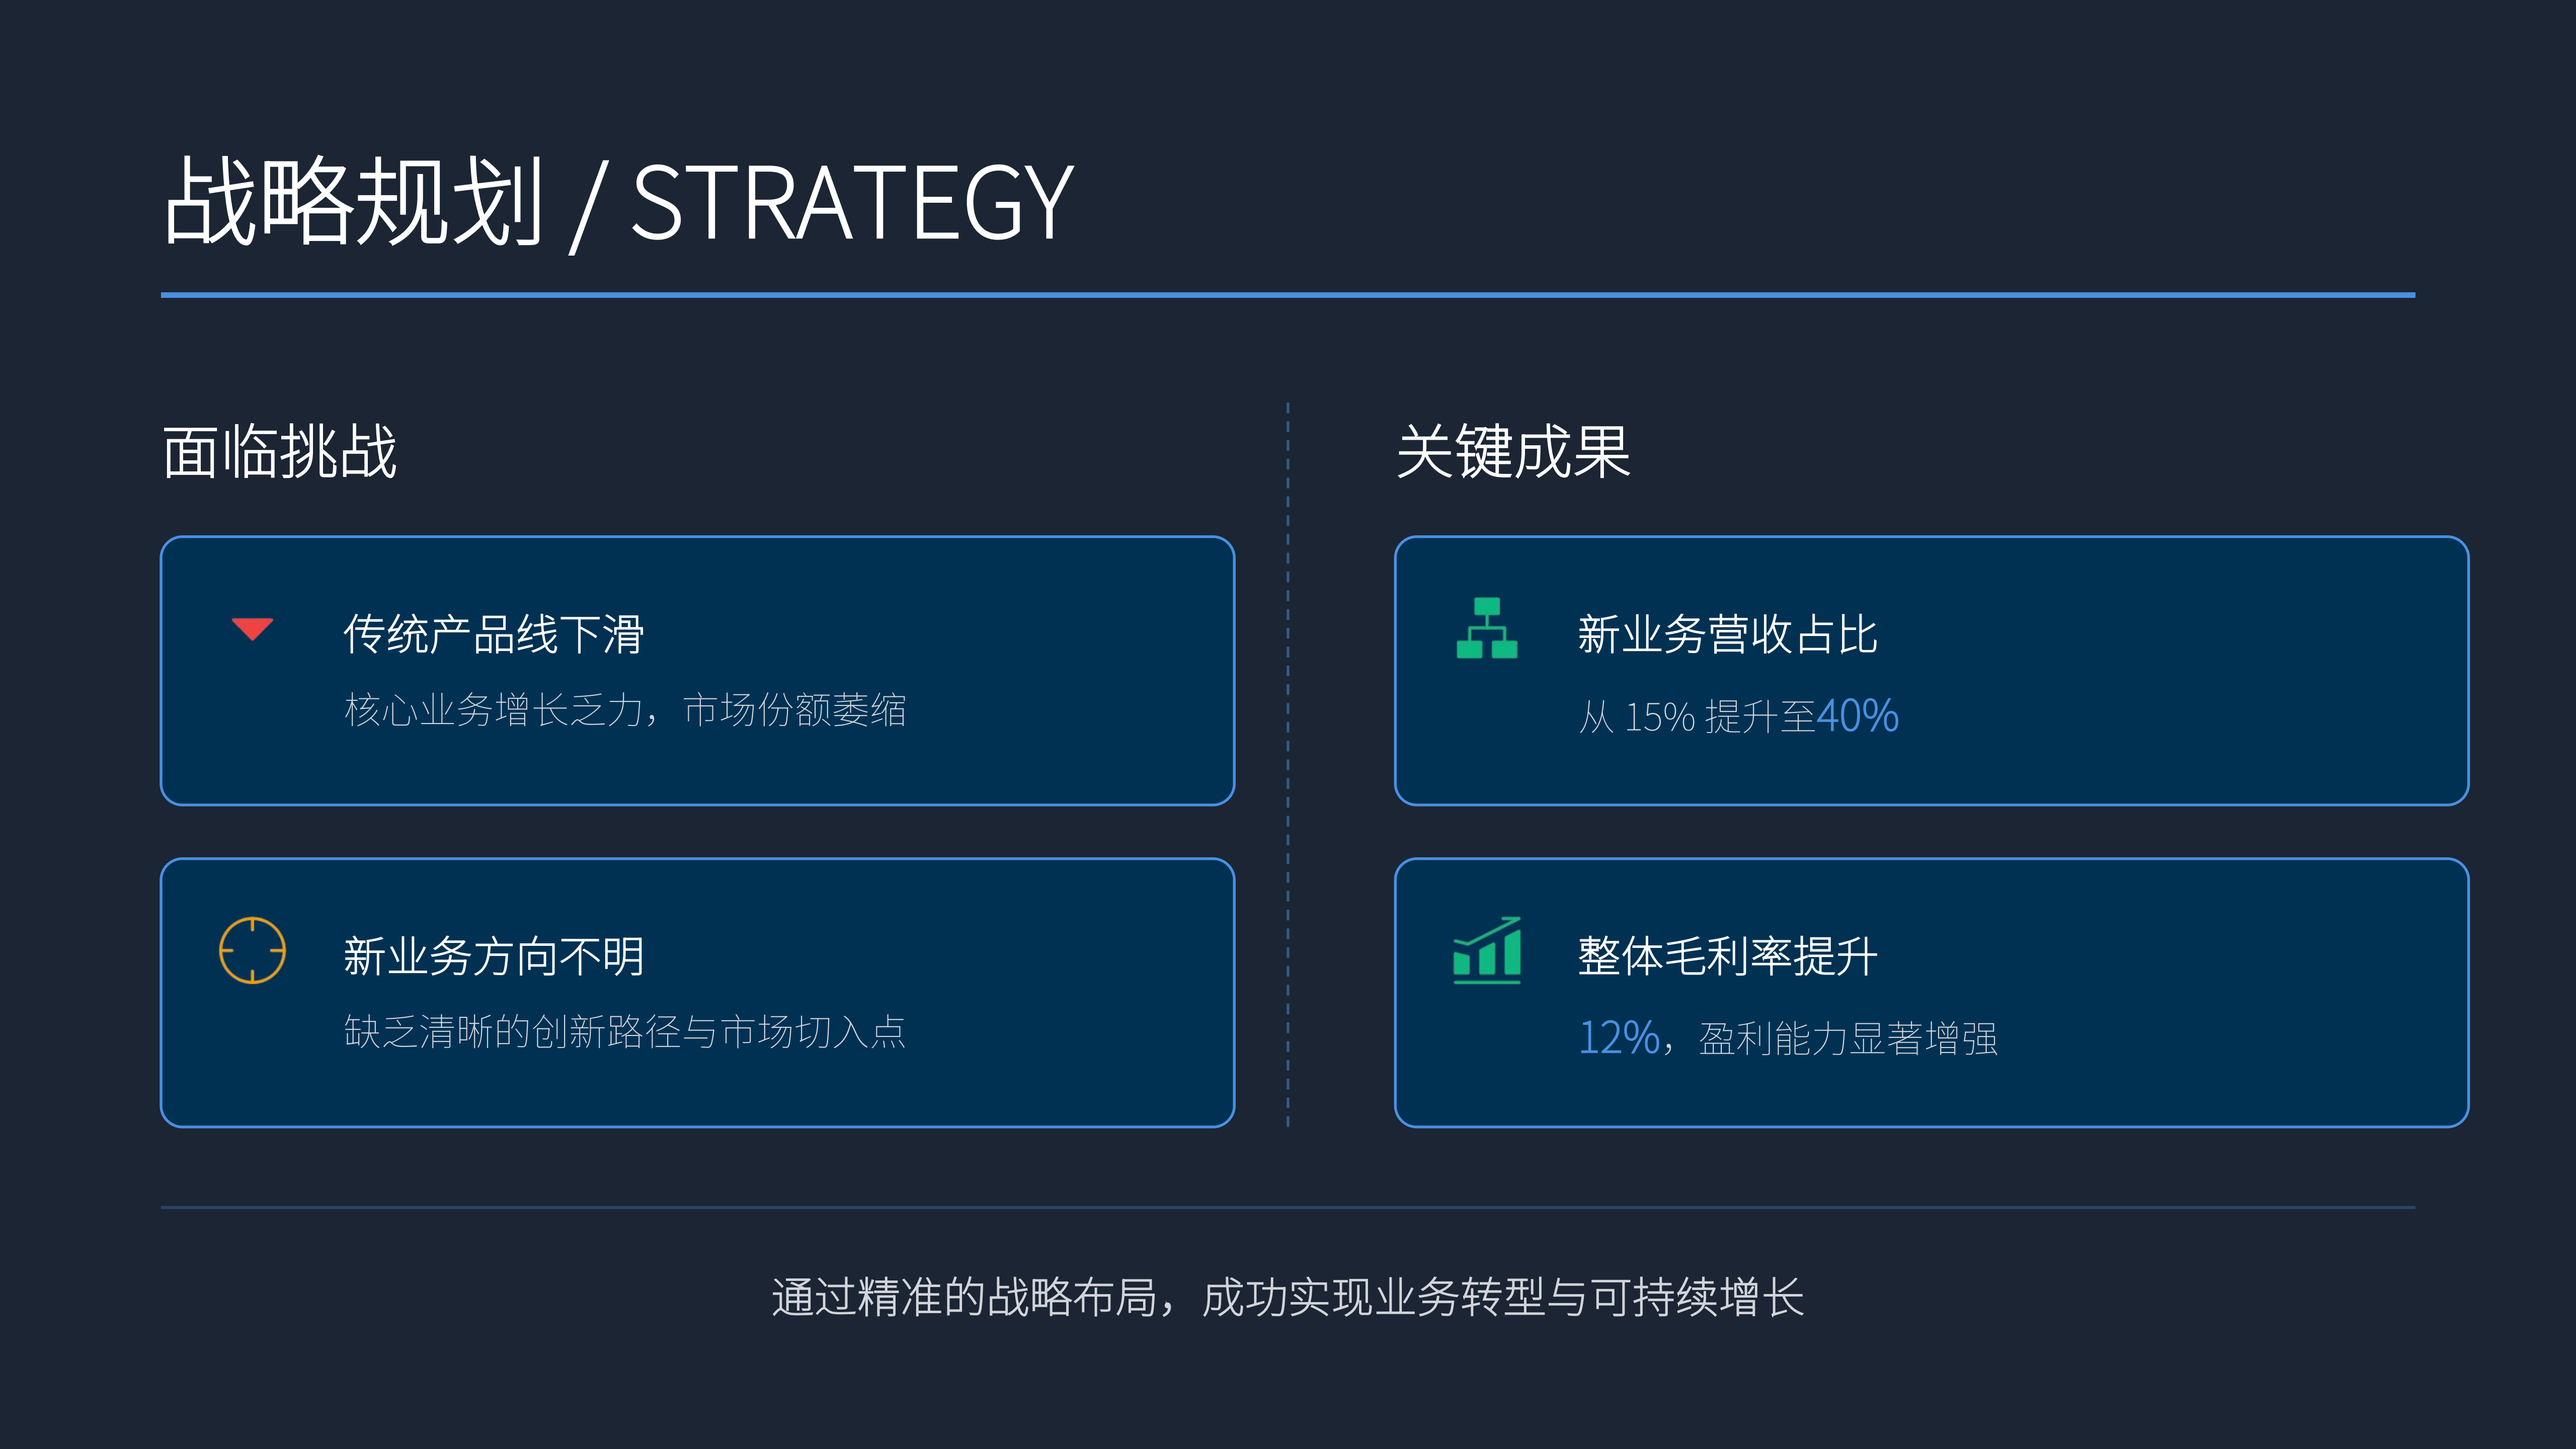Click the orange crosshair target icon
The height and width of the screenshot is (1449, 2576).
click(x=252, y=950)
